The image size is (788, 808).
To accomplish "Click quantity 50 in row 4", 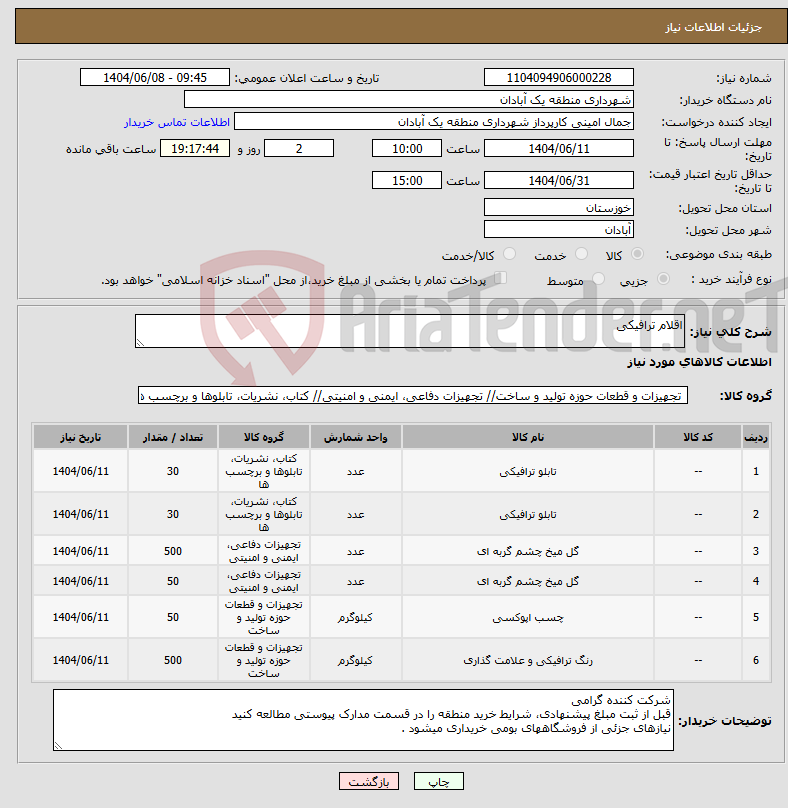I will [173, 581].
